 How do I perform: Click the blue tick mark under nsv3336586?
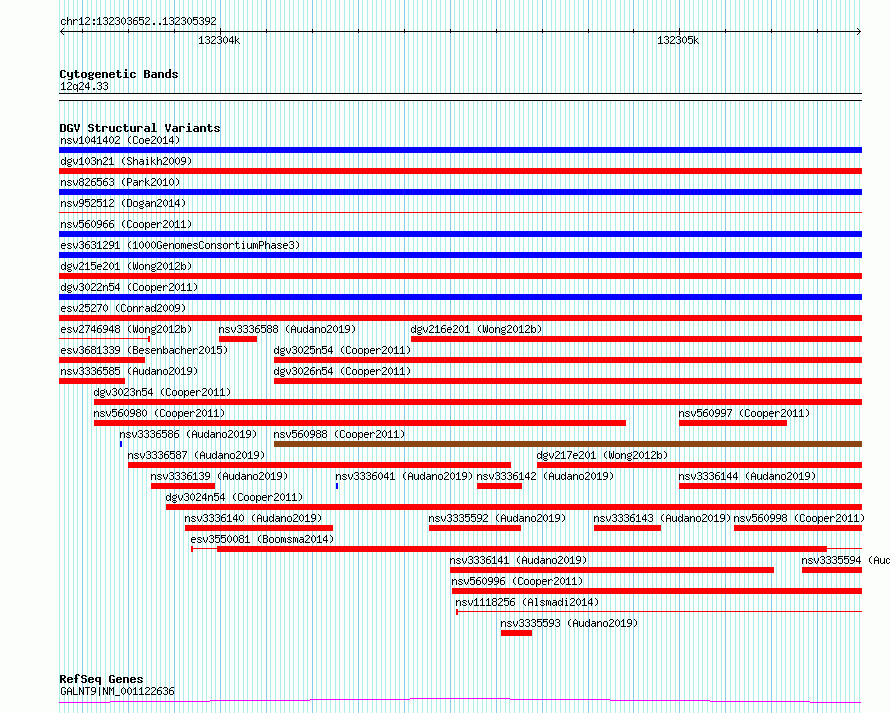point(121,444)
